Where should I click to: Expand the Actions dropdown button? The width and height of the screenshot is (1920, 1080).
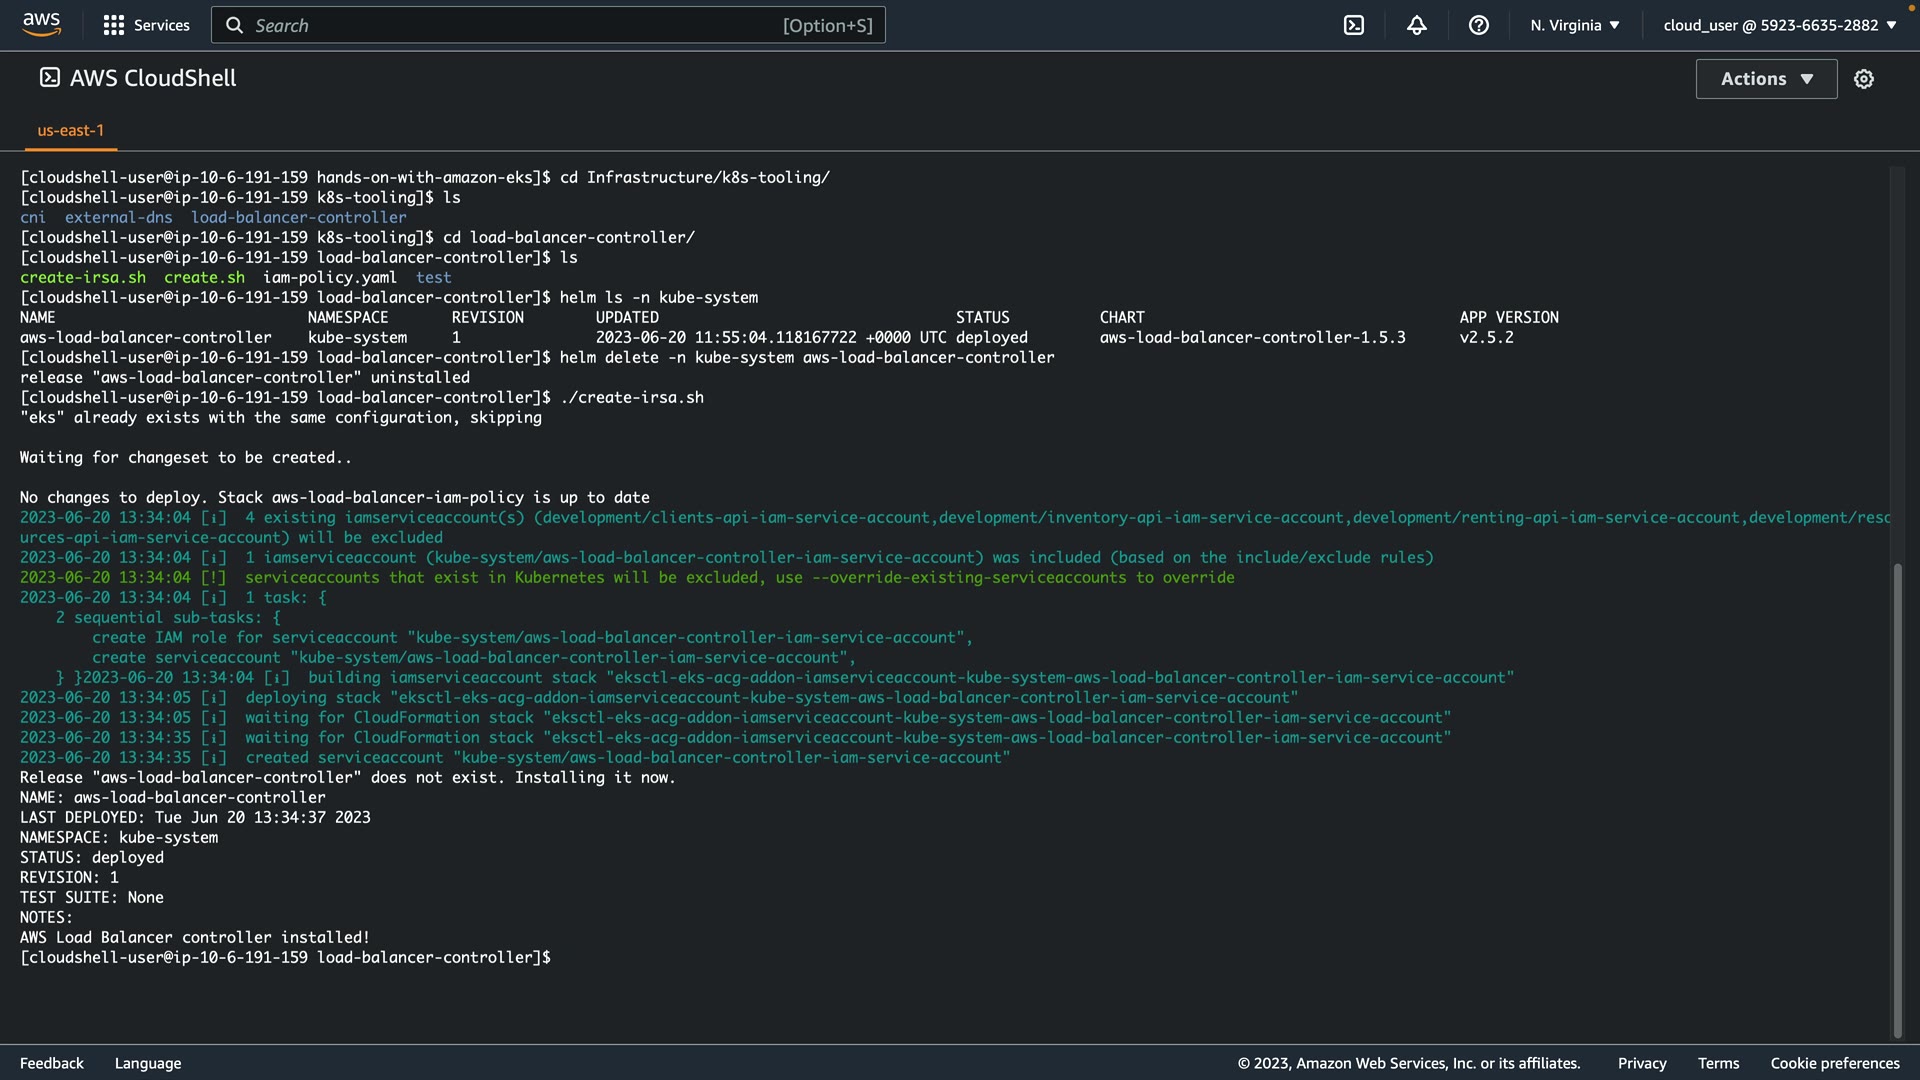(x=1765, y=79)
